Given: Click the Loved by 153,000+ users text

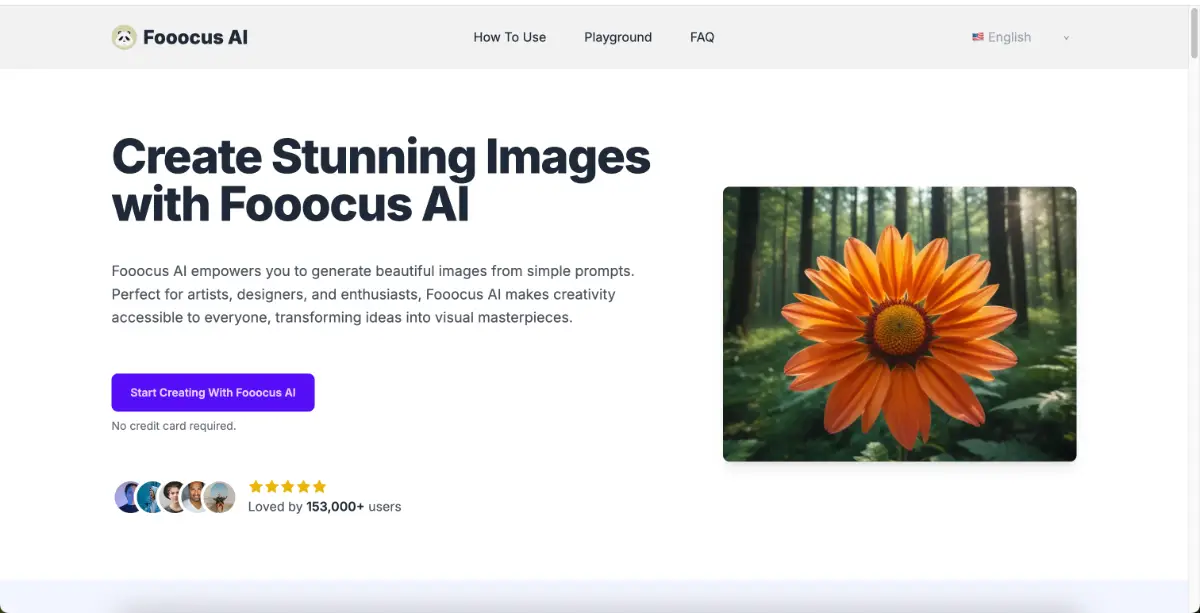Looking at the screenshot, I should tap(324, 506).
